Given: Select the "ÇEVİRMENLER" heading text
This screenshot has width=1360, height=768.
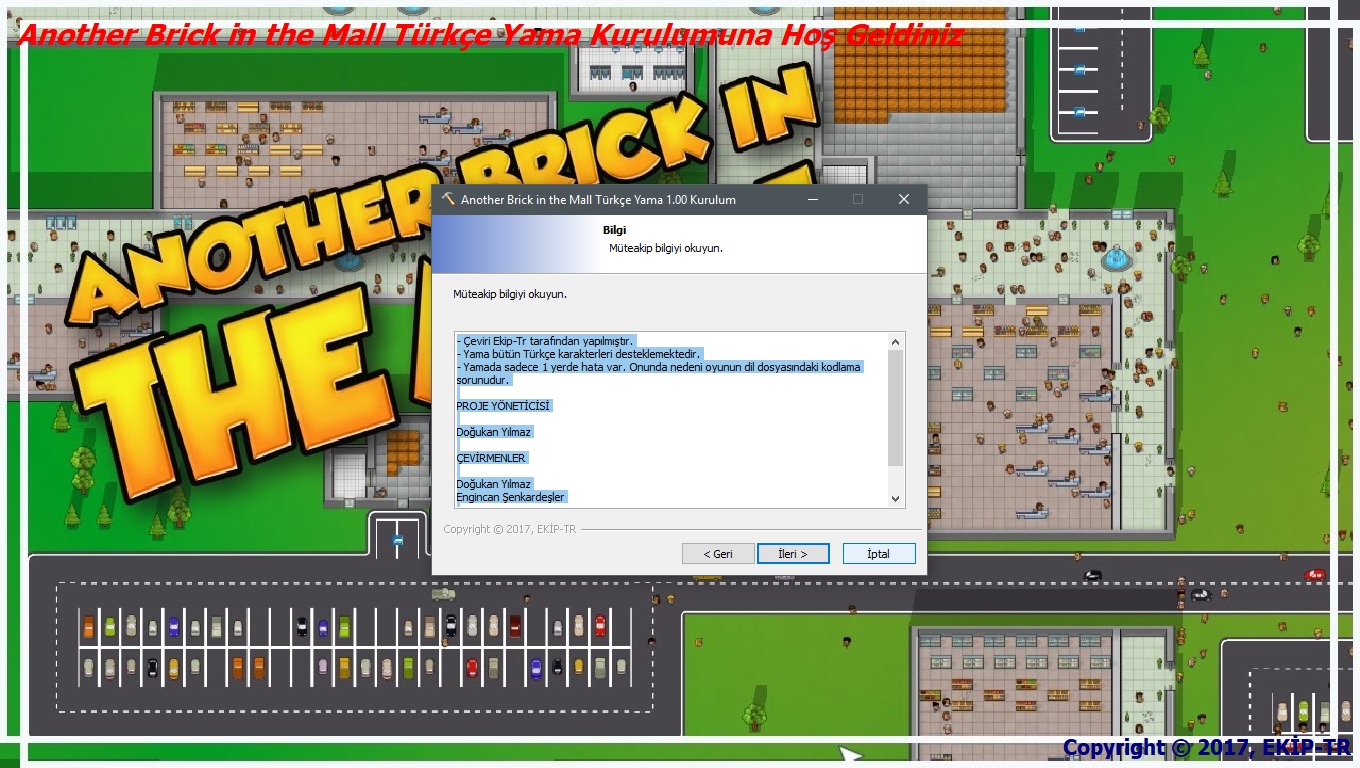Looking at the screenshot, I should (x=491, y=458).
